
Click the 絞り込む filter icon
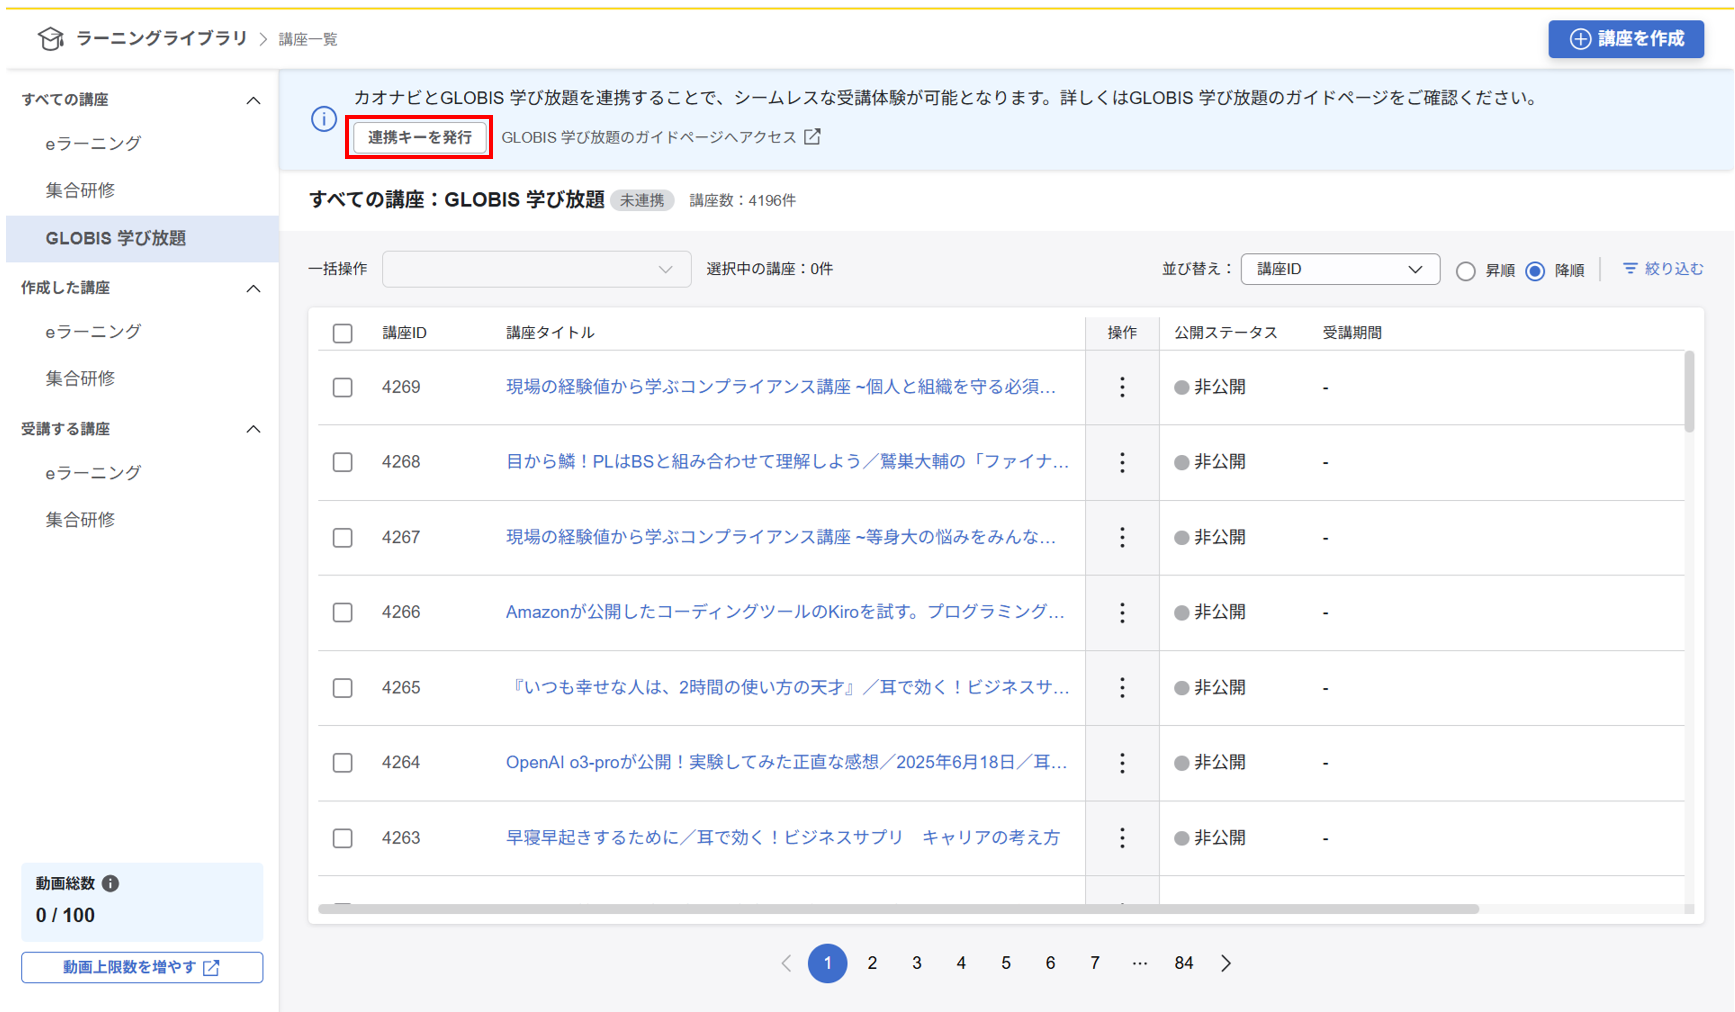pyautogui.click(x=1630, y=269)
